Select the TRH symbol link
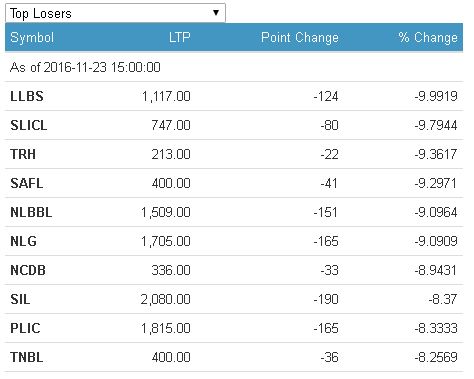Image resolution: width=474 pixels, height=379 pixels. click(x=23, y=154)
